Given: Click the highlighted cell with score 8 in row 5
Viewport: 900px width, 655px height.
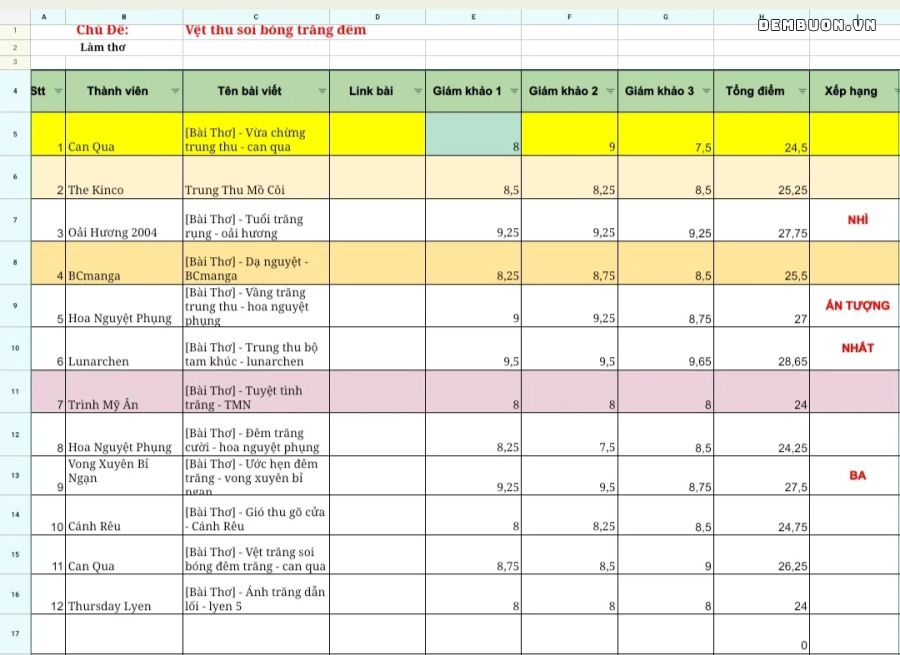Looking at the screenshot, I should (x=474, y=134).
